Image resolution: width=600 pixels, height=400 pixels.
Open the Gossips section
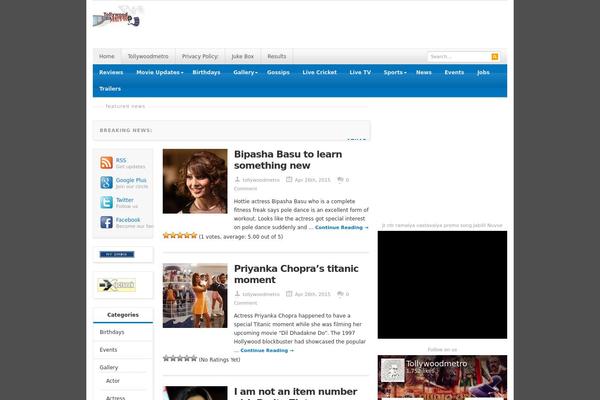click(x=278, y=72)
